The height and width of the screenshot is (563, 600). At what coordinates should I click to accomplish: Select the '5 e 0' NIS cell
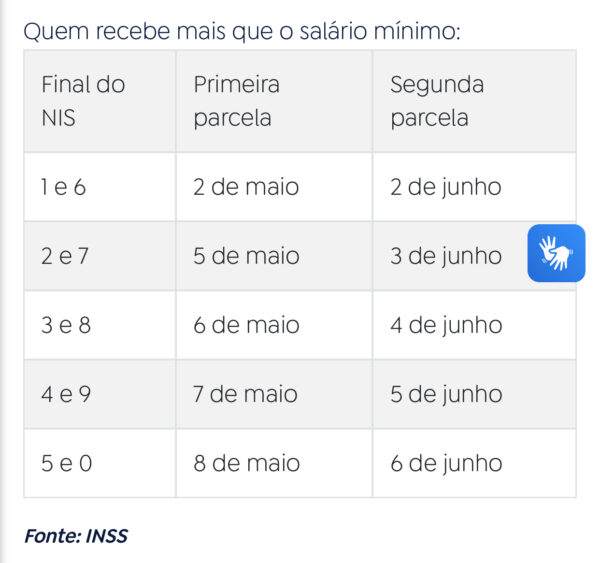(66, 463)
